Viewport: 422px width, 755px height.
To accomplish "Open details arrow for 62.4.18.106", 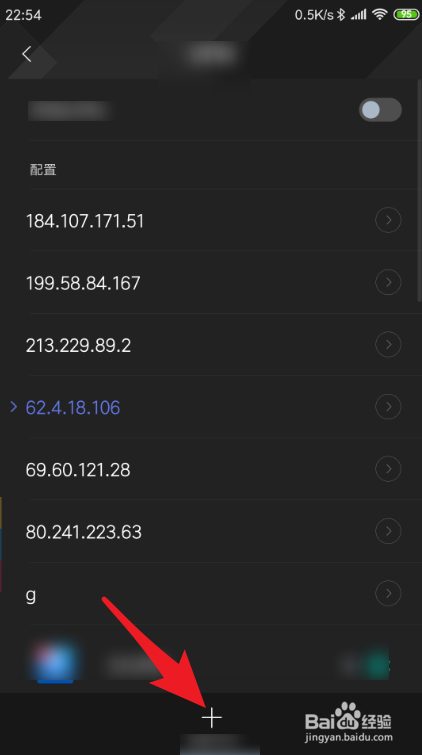I will point(388,407).
